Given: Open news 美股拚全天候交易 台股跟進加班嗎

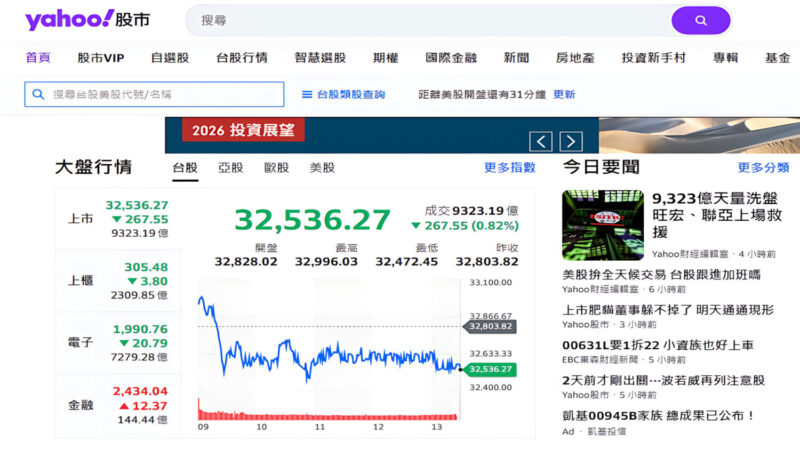Looking at the screenshot, I should [661, 274].
